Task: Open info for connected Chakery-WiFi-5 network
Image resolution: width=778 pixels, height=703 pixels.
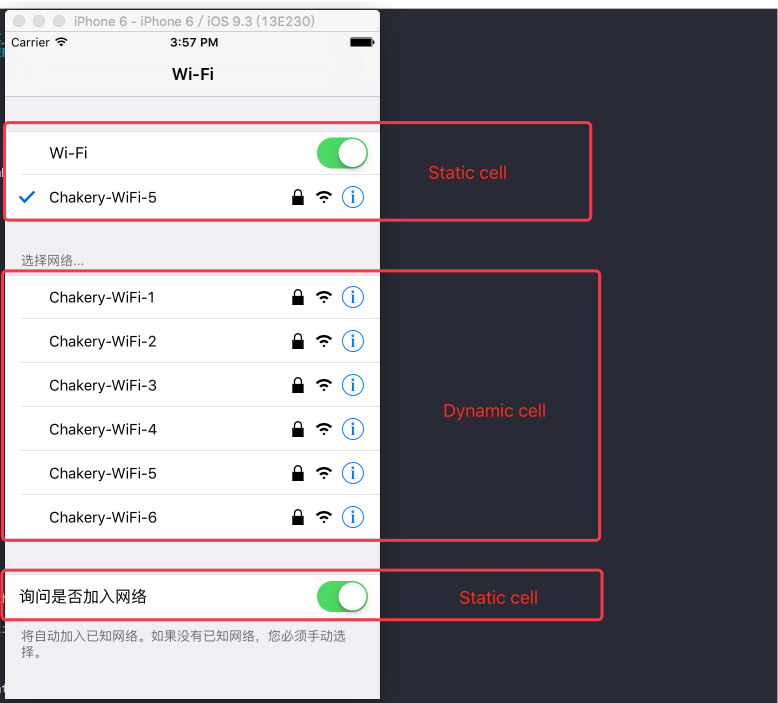Action: click(x=353, y=197)
